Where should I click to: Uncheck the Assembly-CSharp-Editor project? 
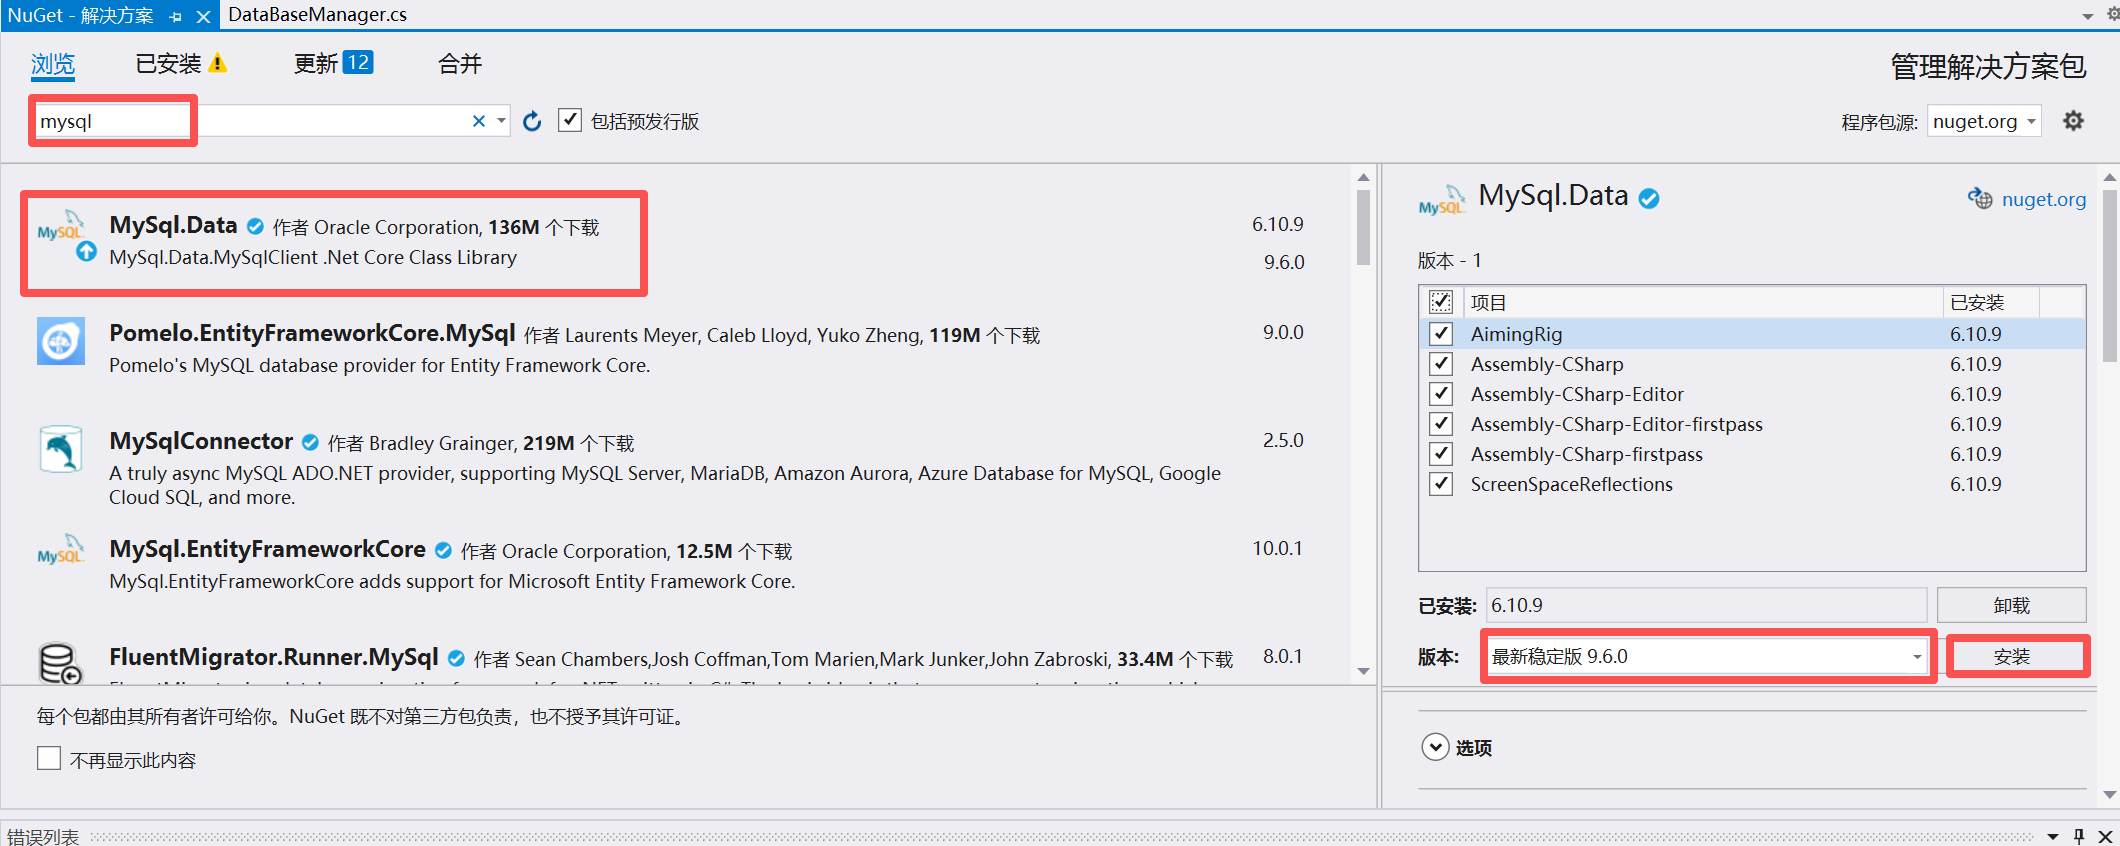point(1441,394)
